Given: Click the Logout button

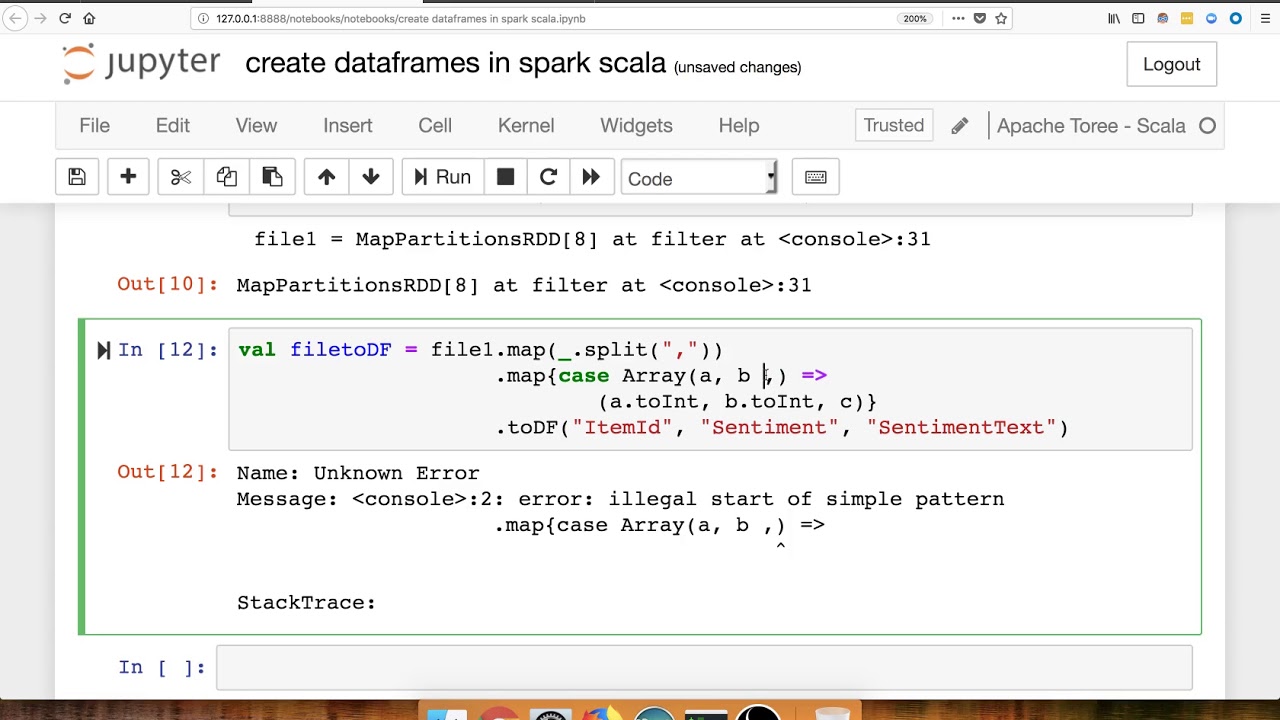Looking at the screenshot, I should [x=1171, y=64].
